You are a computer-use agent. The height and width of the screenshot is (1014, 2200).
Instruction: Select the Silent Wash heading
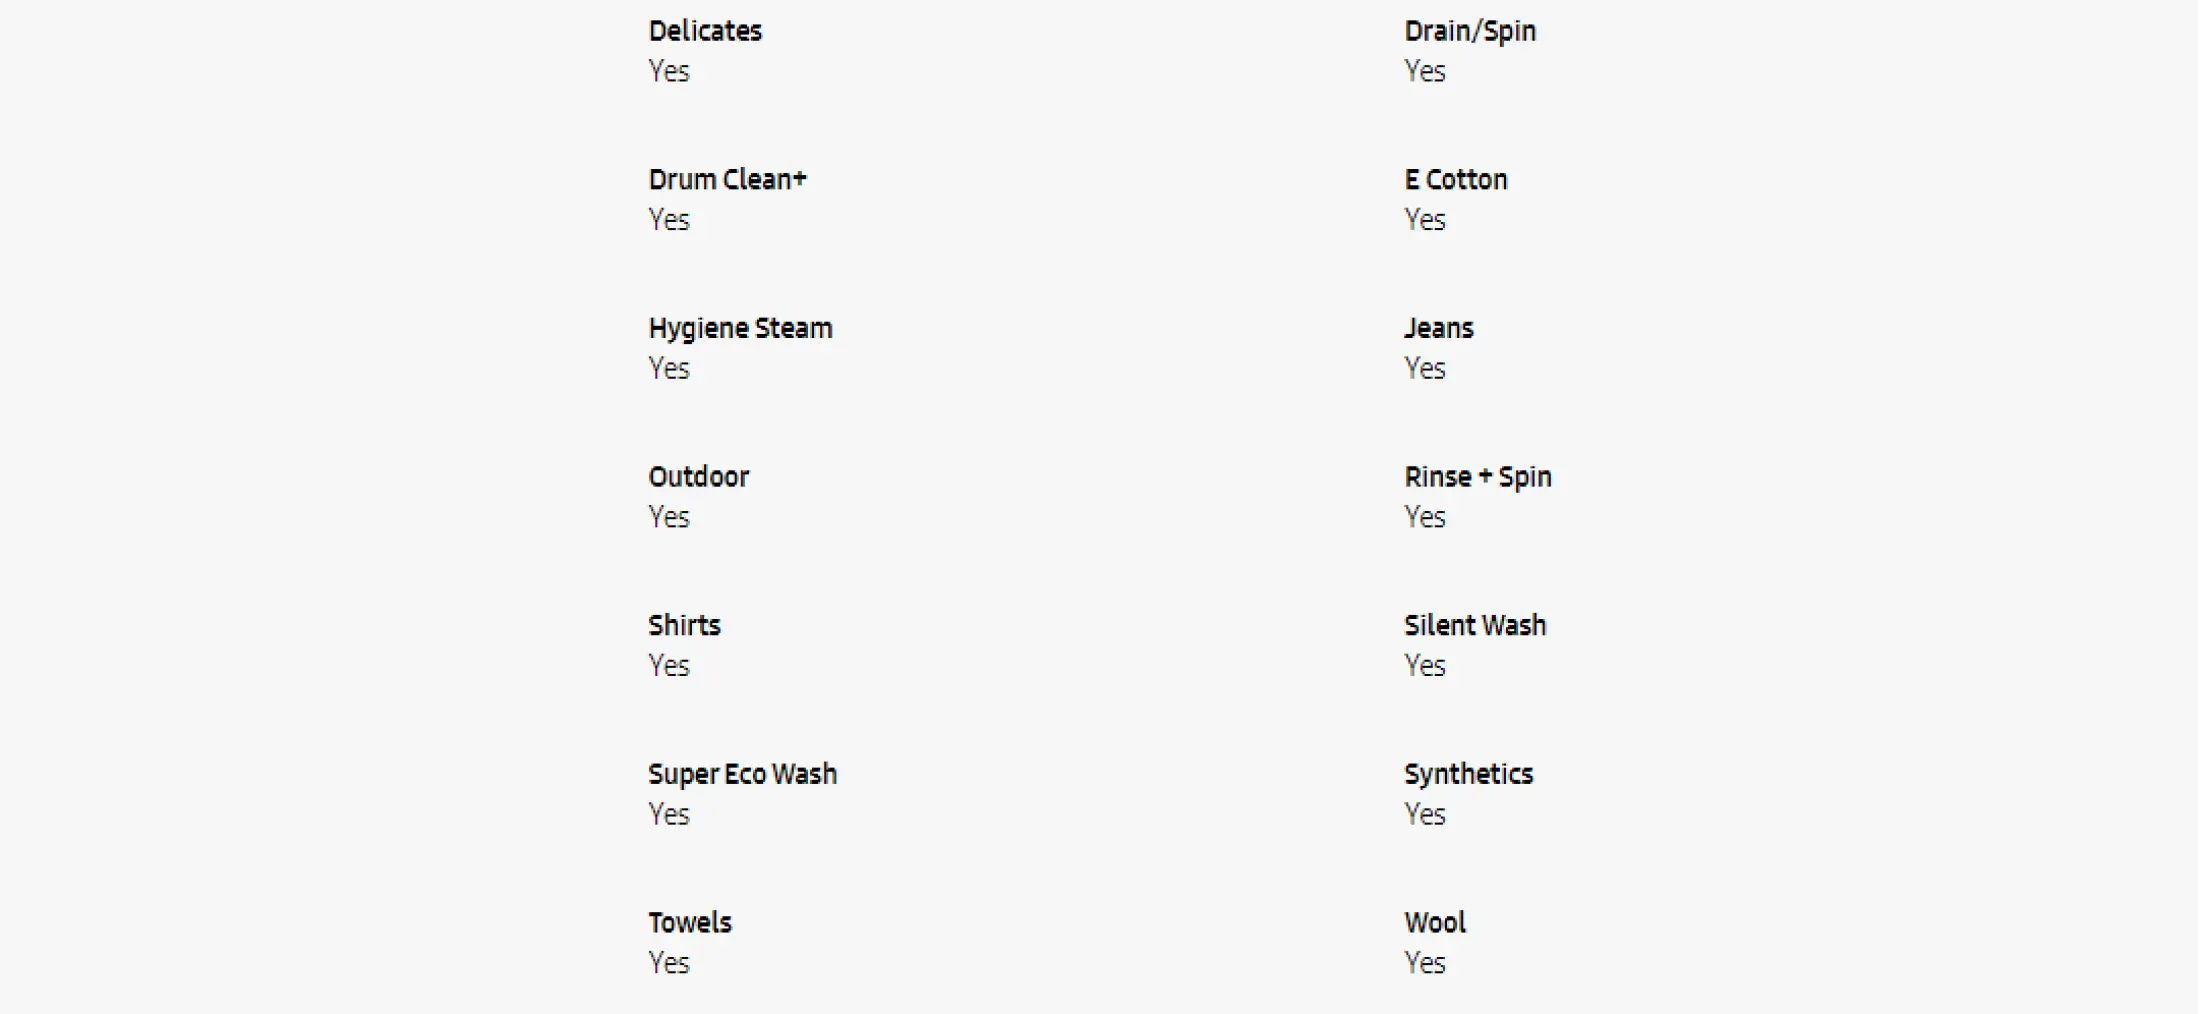click(x=1475, y=626)
